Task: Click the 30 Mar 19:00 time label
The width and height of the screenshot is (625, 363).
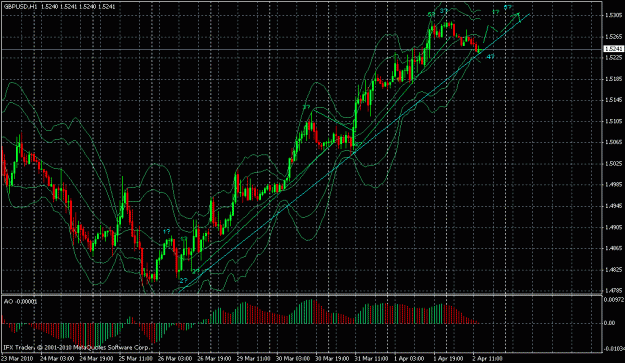Action: [x=332, y=358]
